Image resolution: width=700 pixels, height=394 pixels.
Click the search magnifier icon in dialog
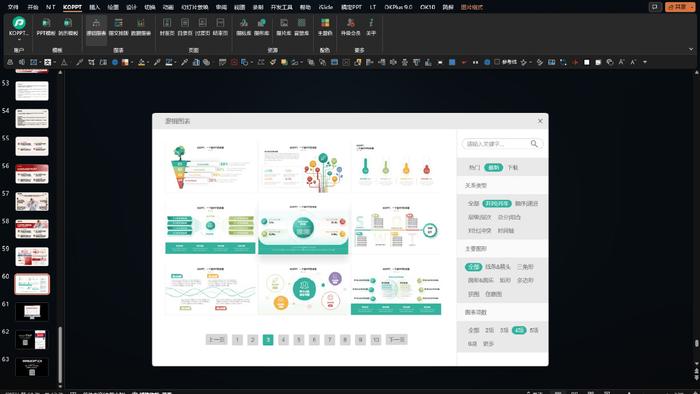pos(534,143)
